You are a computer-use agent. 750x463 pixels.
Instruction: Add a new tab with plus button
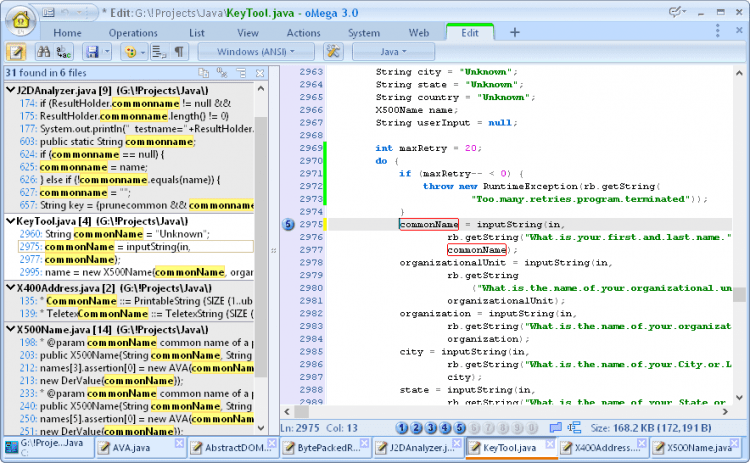515,32
